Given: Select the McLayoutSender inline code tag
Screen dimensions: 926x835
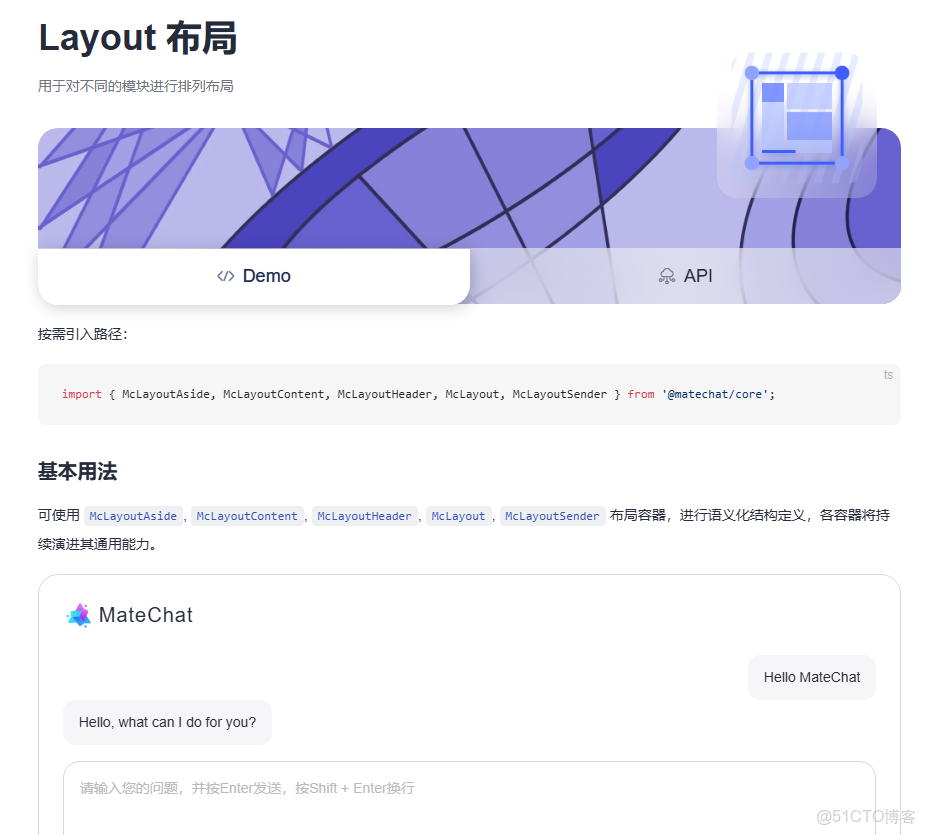Looking at the screenshot, I should click(552, 515).
